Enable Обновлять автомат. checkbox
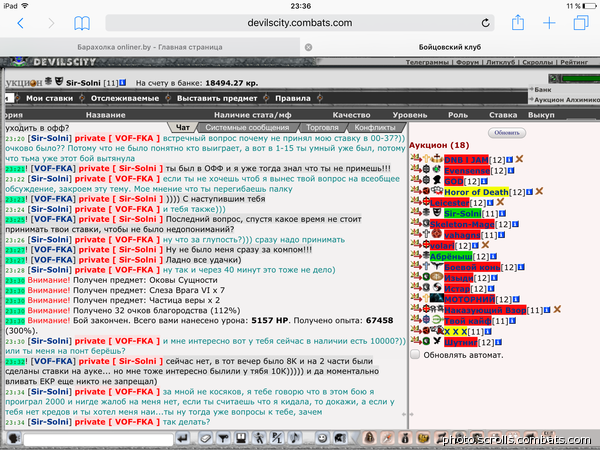This screenshot has width=600, height=450. click(415, 354)
